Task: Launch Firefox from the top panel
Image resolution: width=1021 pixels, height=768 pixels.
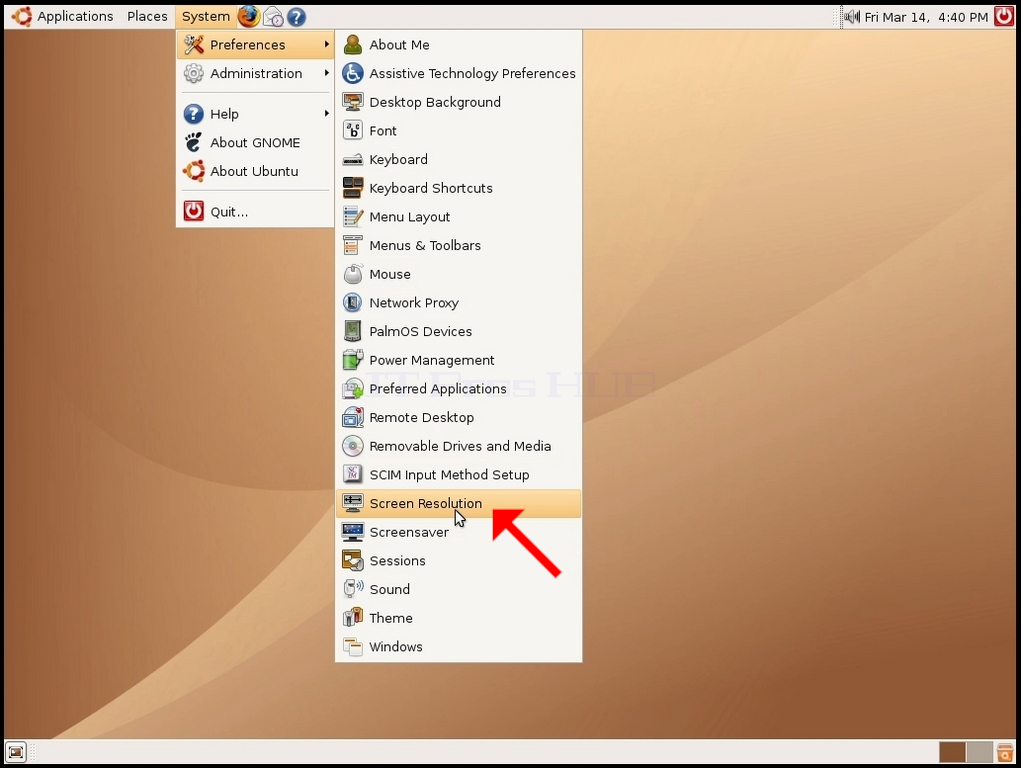Action: tap(249, 16)
